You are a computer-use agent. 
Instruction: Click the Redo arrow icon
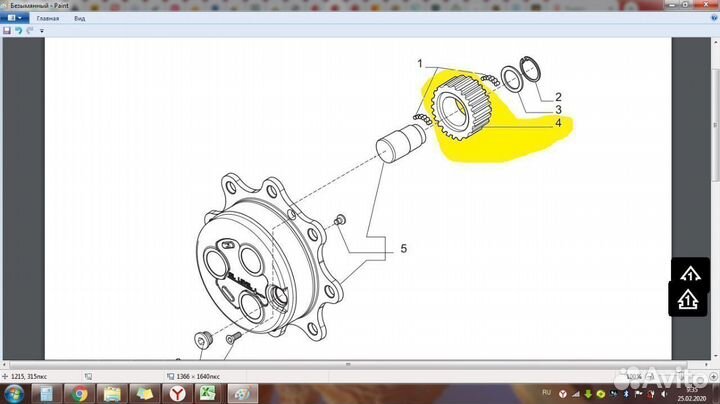[30, 30]
